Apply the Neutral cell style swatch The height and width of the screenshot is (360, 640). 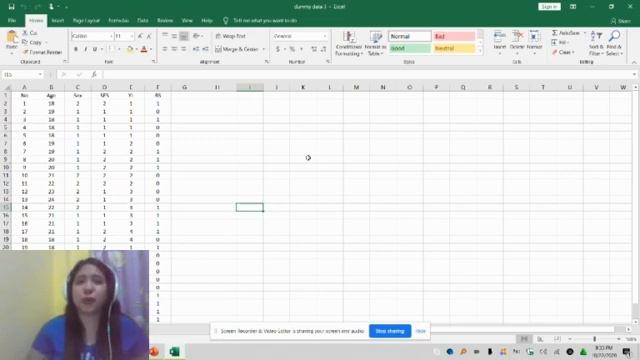coord(454,48)
